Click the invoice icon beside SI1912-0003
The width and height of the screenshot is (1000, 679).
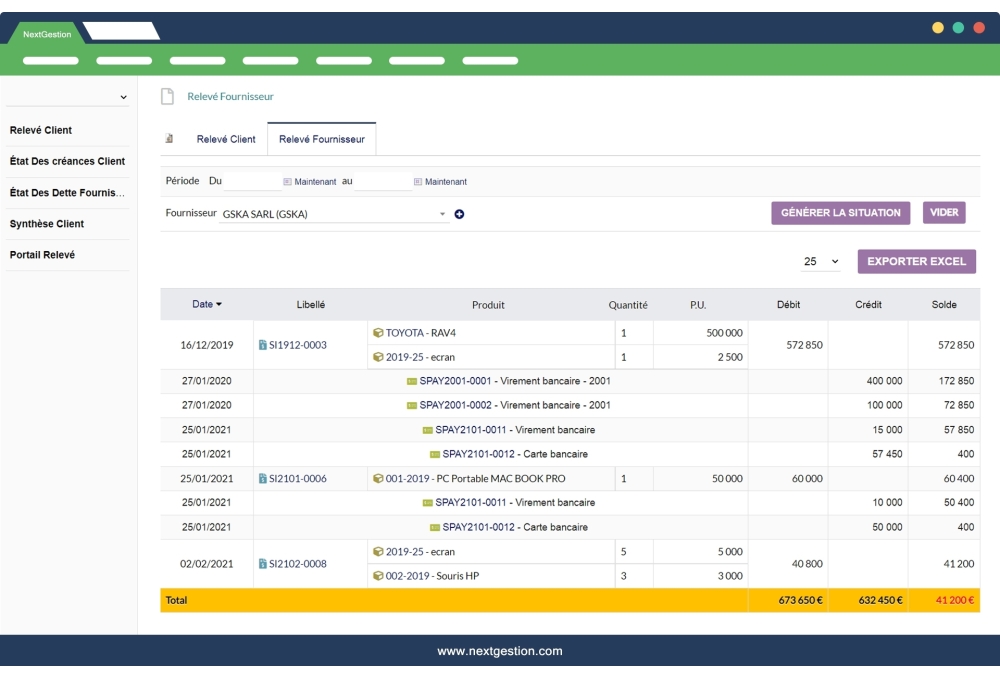(x=264, y=345)
